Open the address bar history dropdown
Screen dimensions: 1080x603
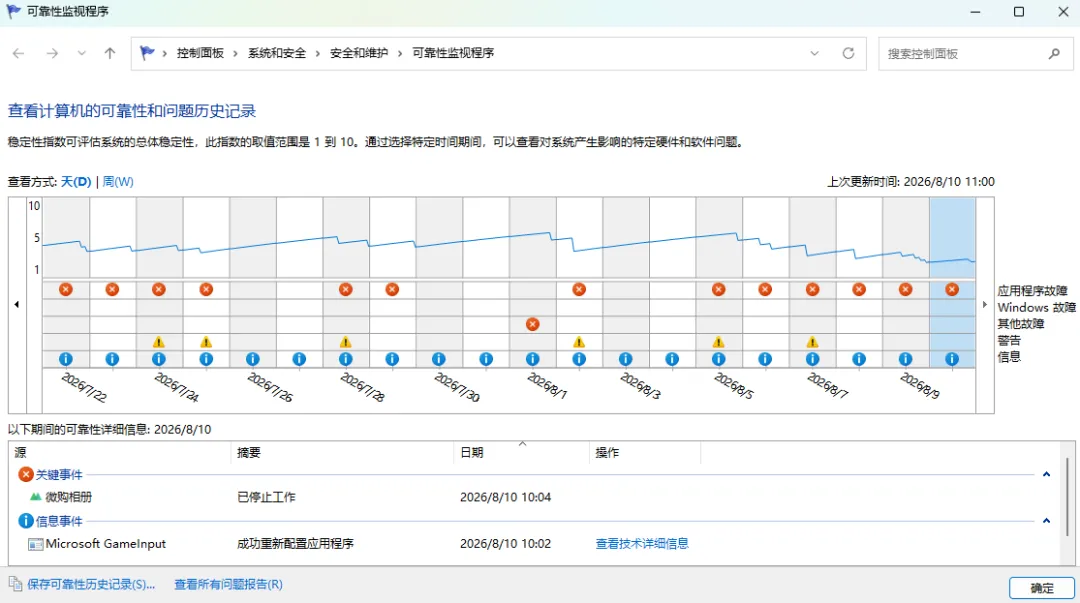pos(815,53)
